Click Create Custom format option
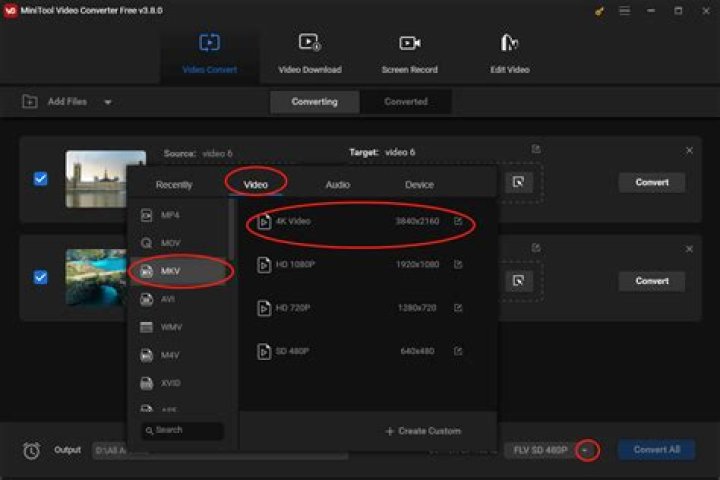Viewport: 720px width, 480px height. (423, 431)
